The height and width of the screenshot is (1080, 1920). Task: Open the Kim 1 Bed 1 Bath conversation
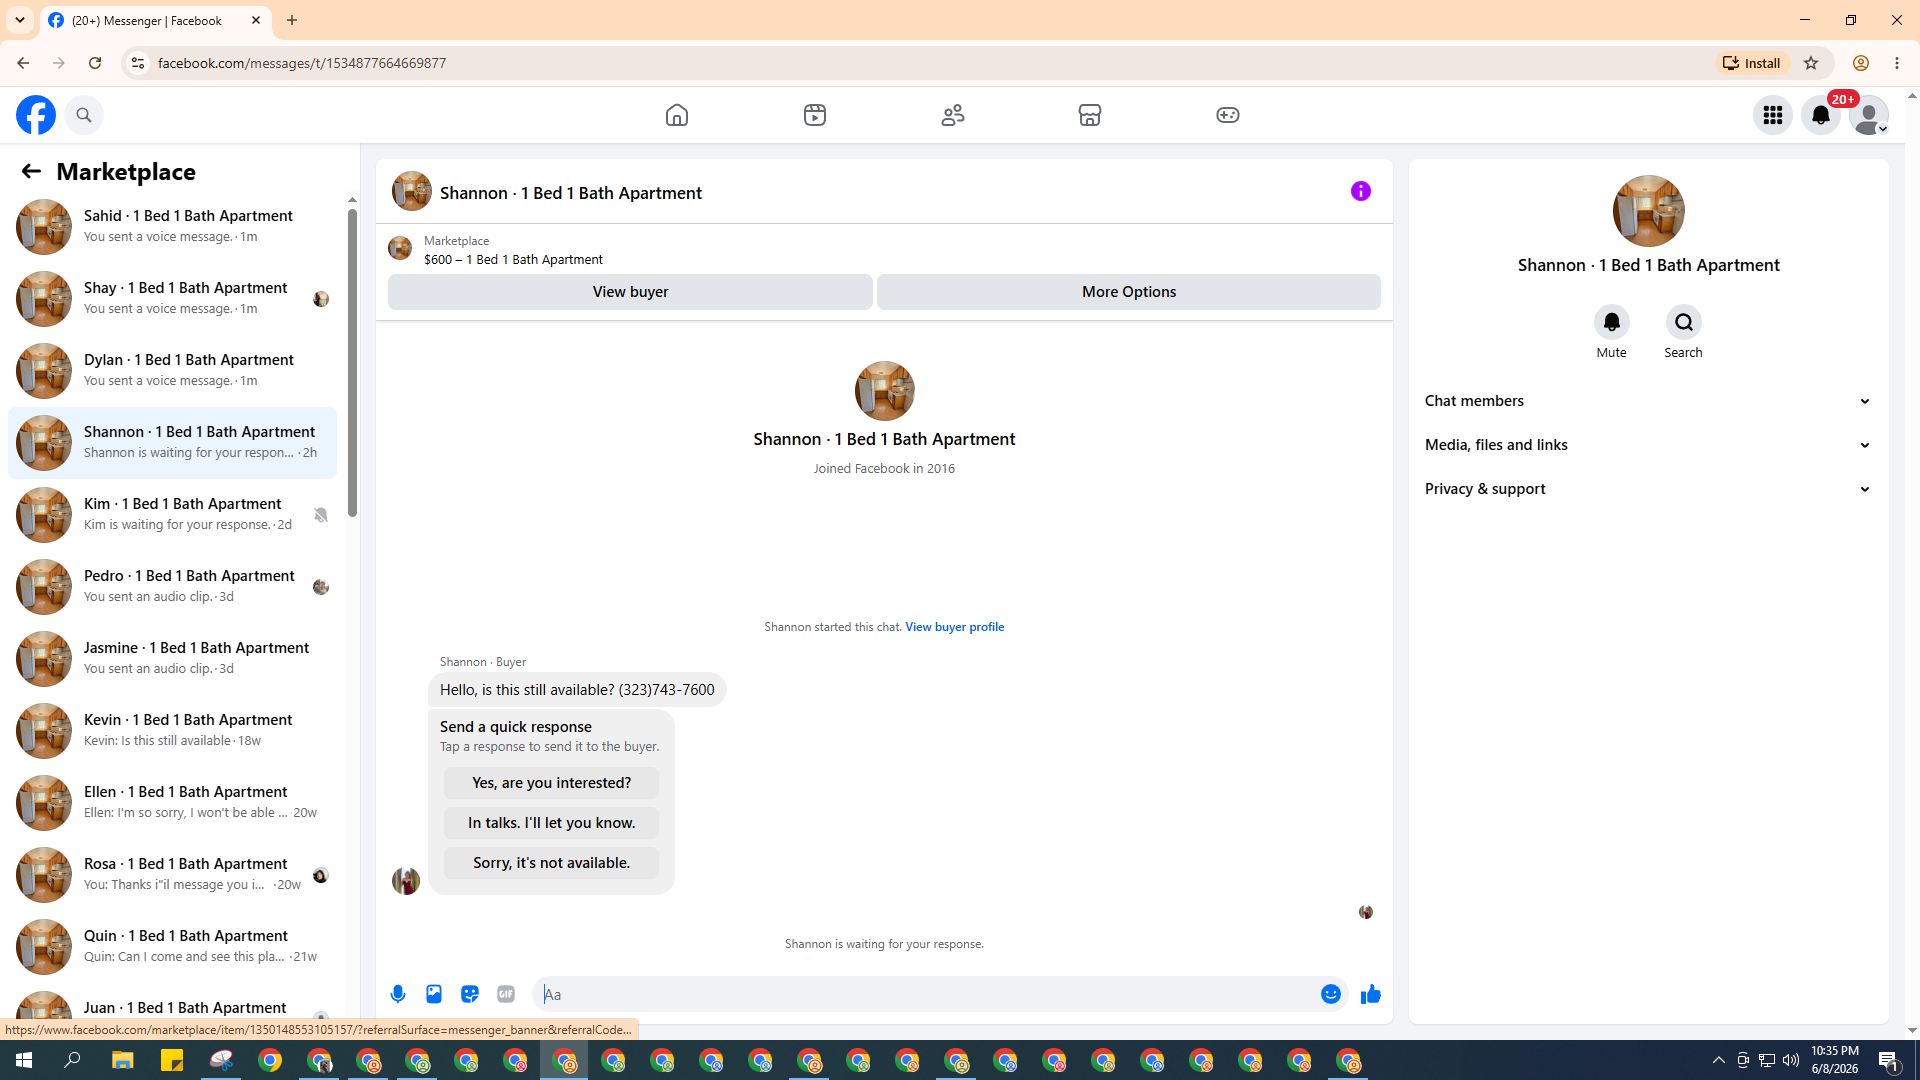172,514
